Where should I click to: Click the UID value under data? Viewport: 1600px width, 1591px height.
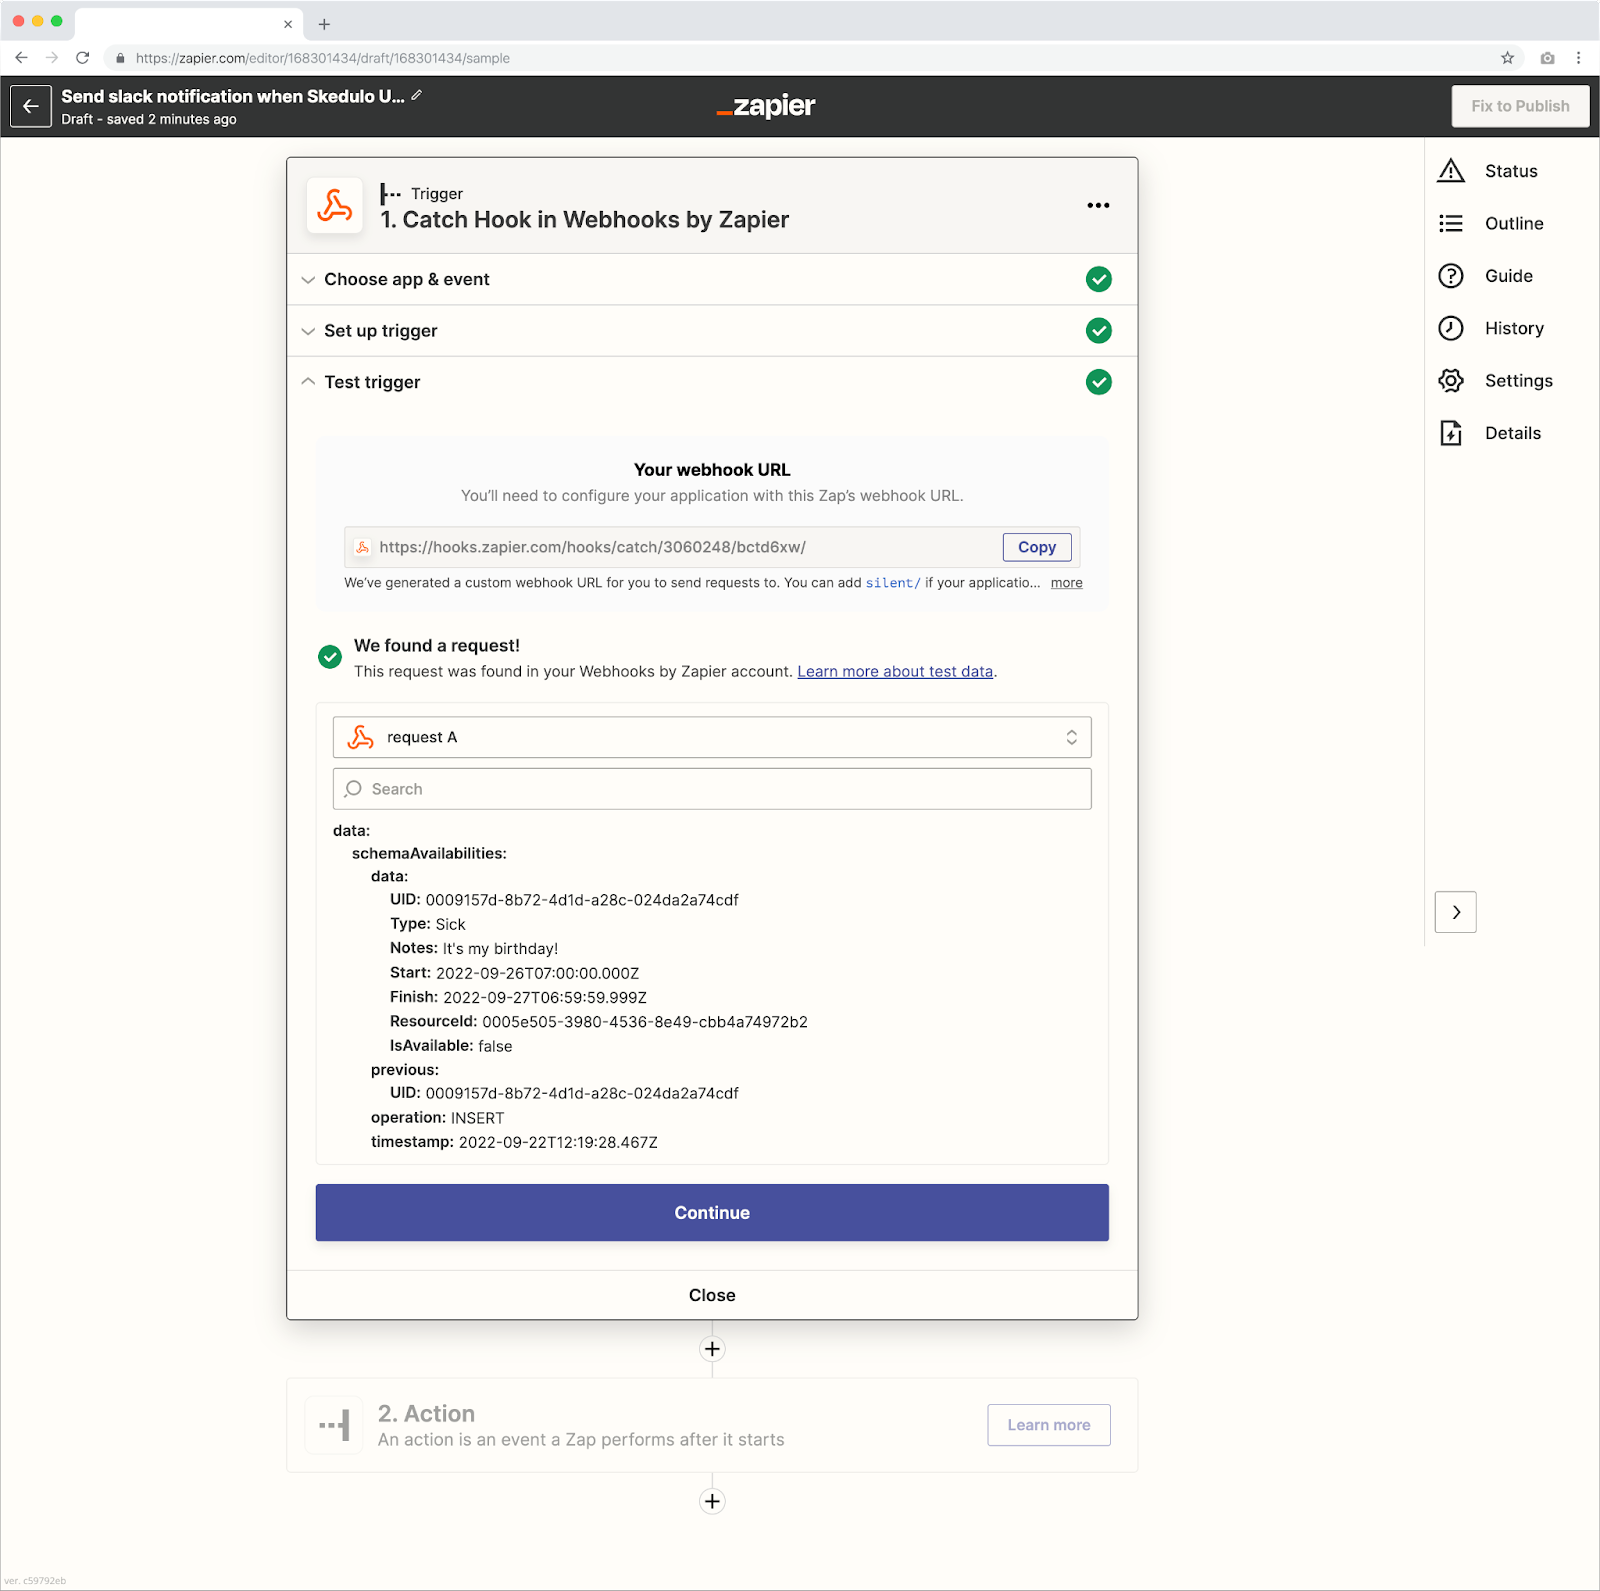[x=582, y=900]
